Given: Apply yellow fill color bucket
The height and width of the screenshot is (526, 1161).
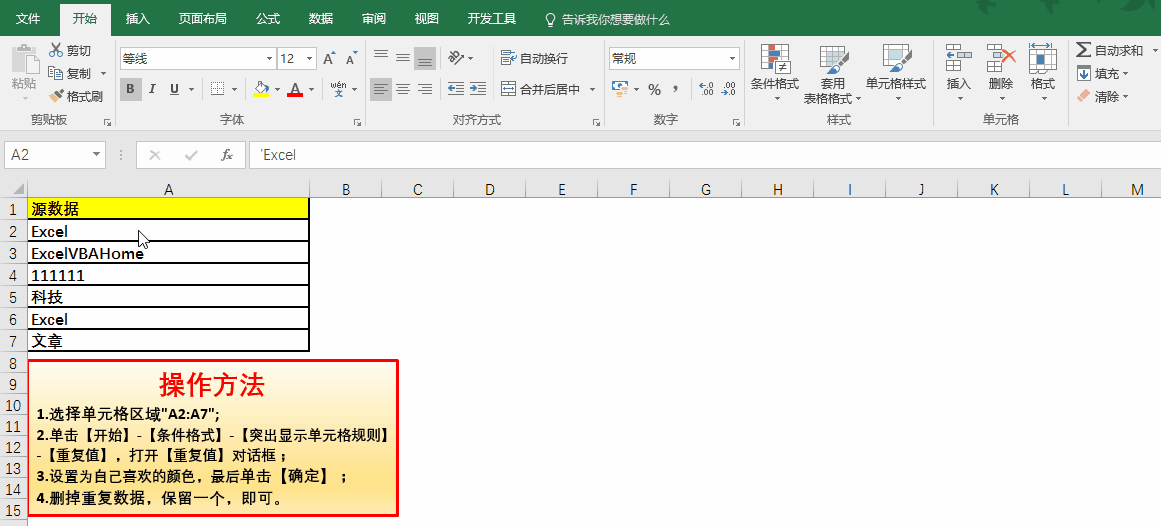Looking at the screenshot, I should click(x=261, y=90).
